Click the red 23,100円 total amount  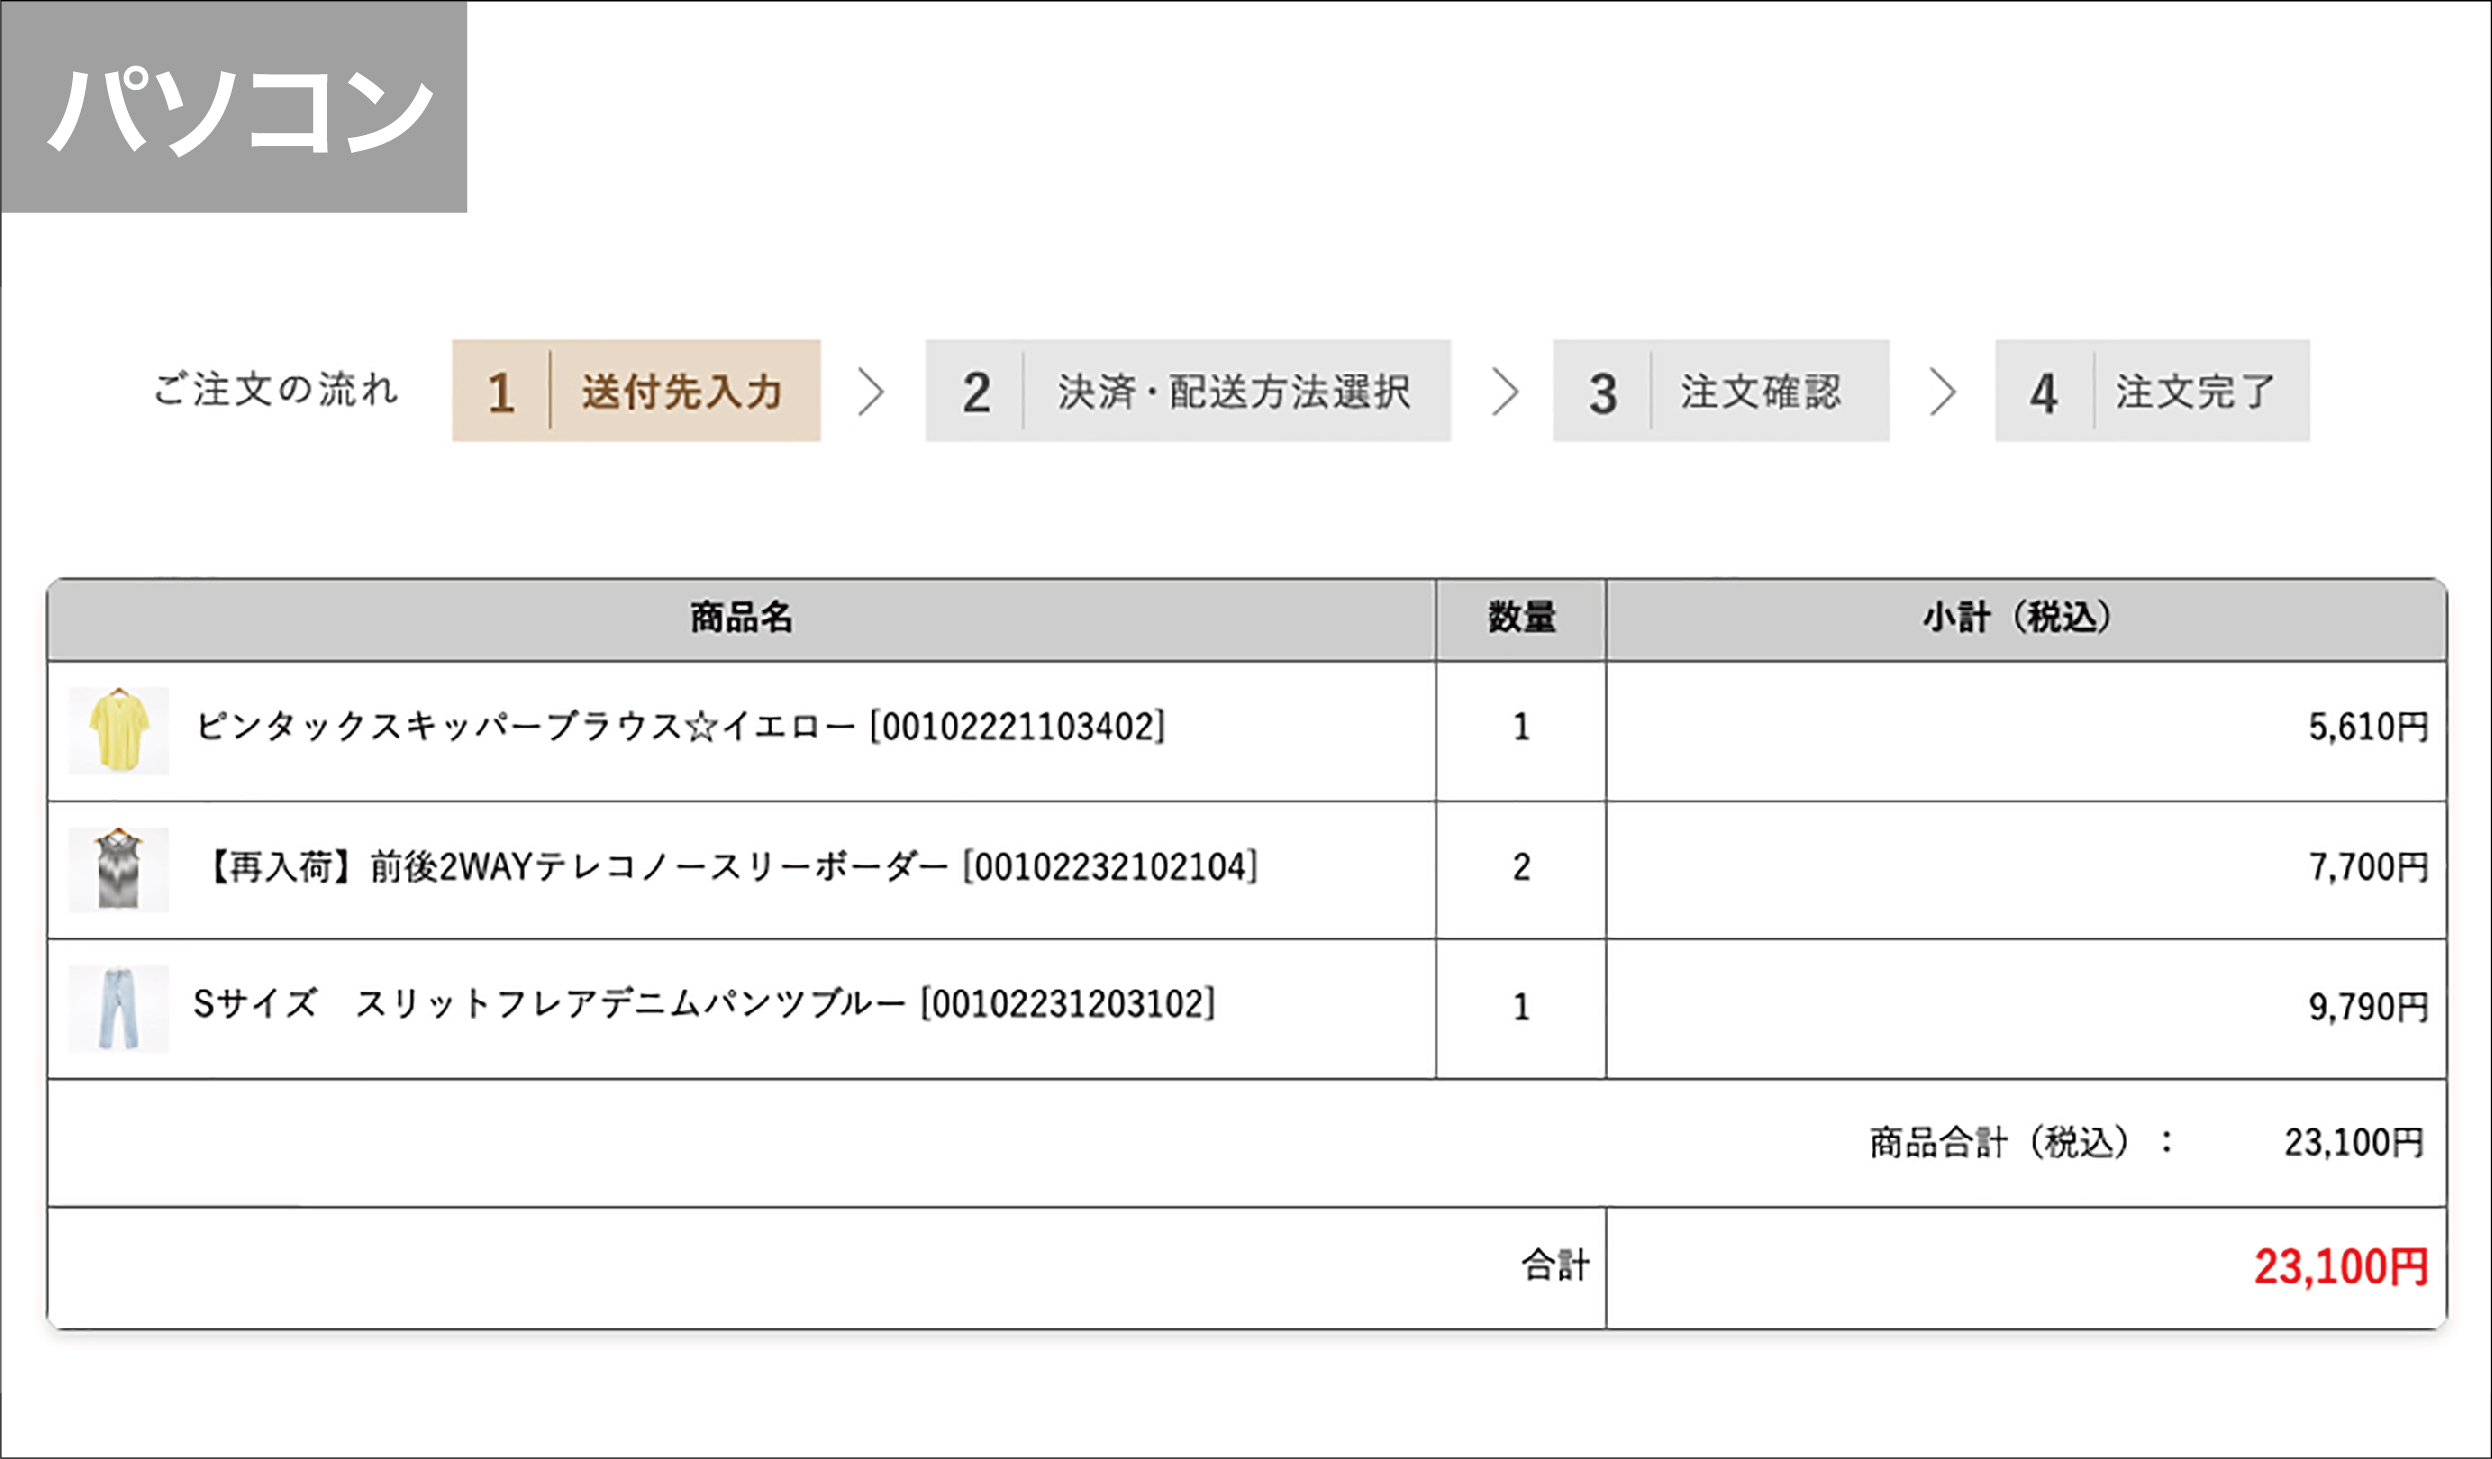[2341, 1267]
